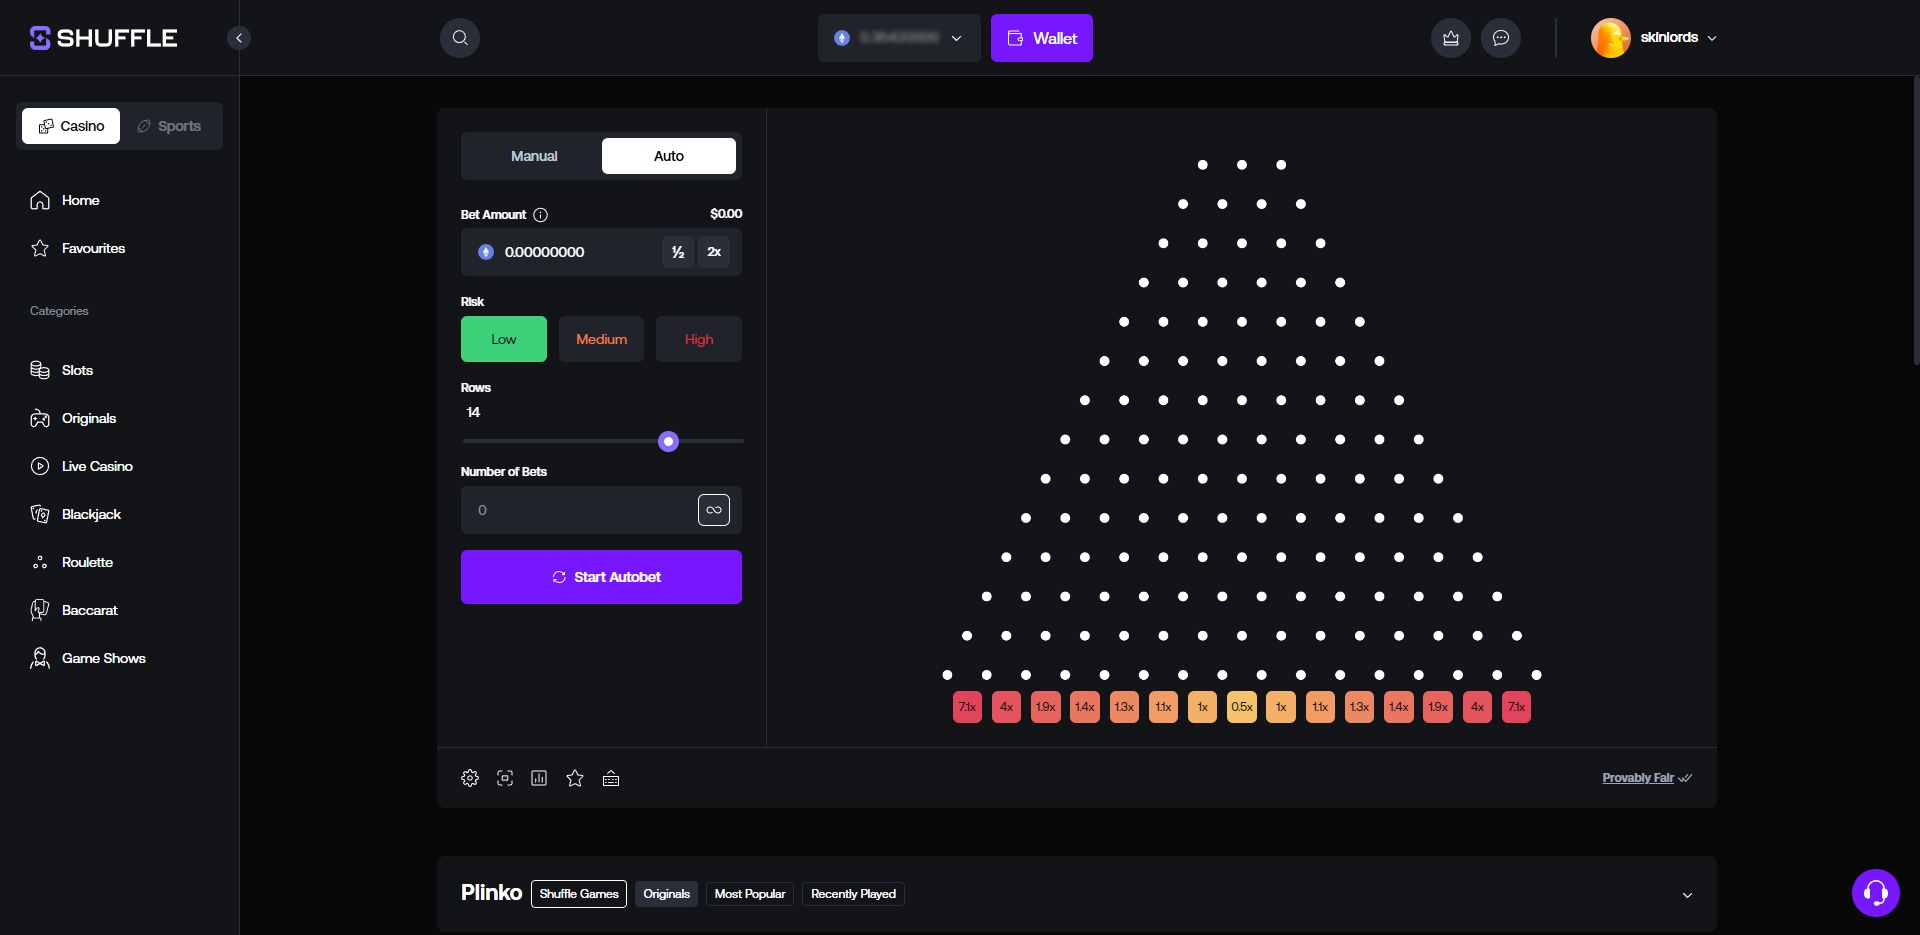Expand the Plinko info section chevron
The width and height of the screenshot is (1920, 935).
(1687, 895)
